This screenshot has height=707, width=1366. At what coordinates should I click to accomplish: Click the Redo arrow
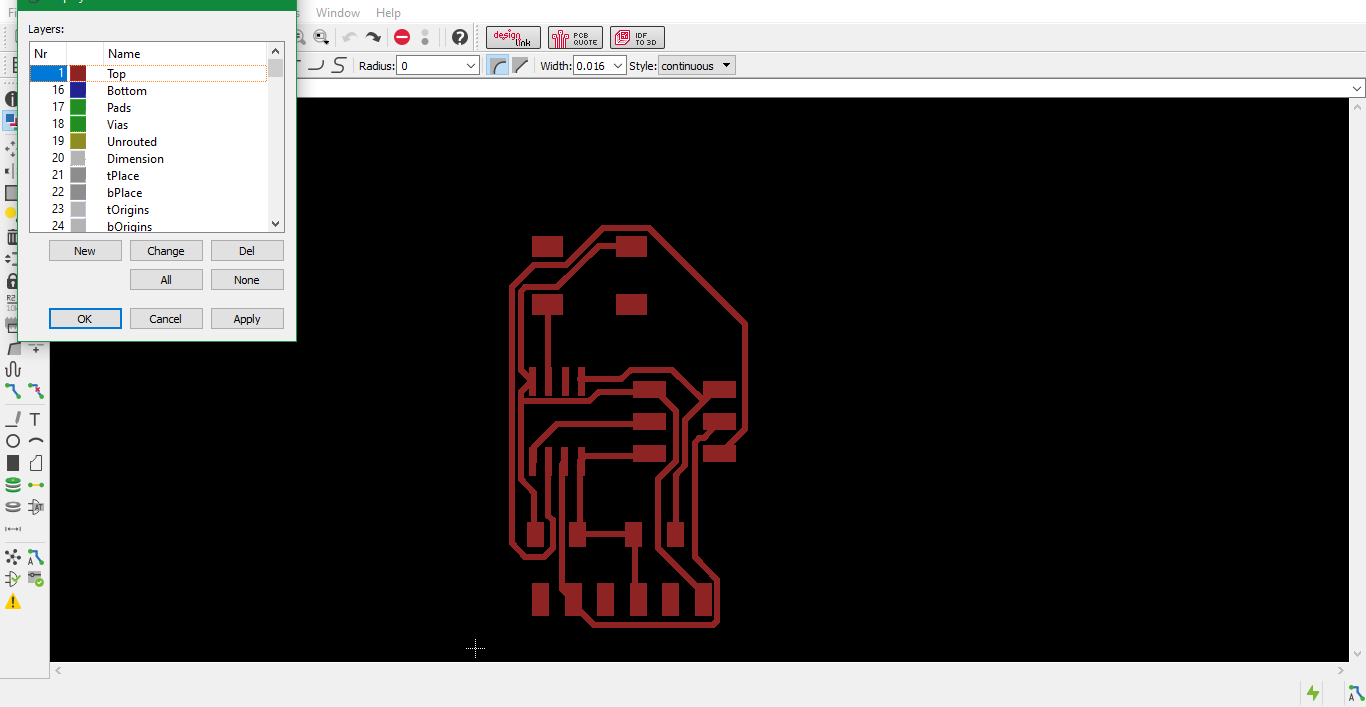pyautogui.click(x=373, y=37)
